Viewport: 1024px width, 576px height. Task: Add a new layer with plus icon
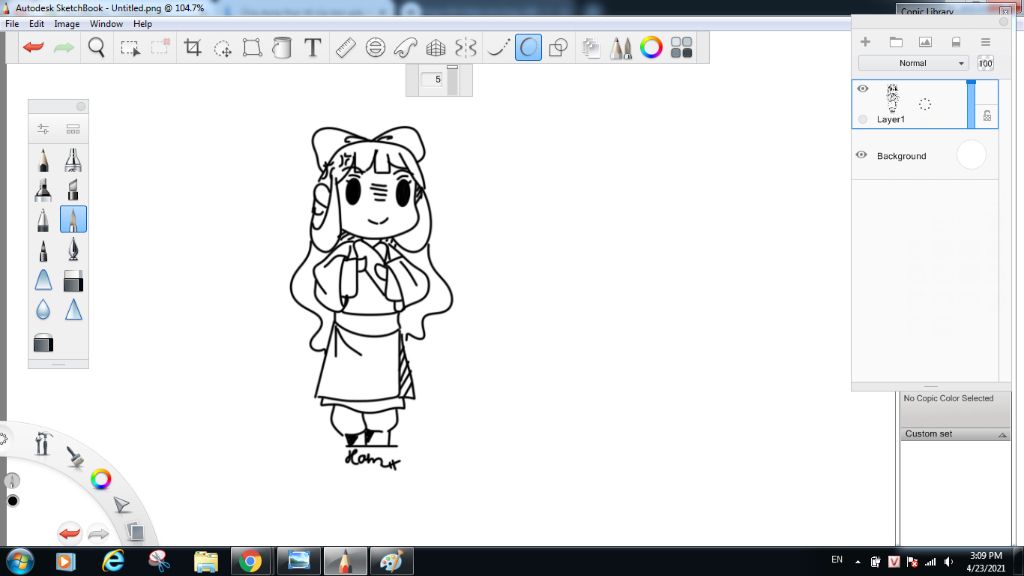pos(865,42)
